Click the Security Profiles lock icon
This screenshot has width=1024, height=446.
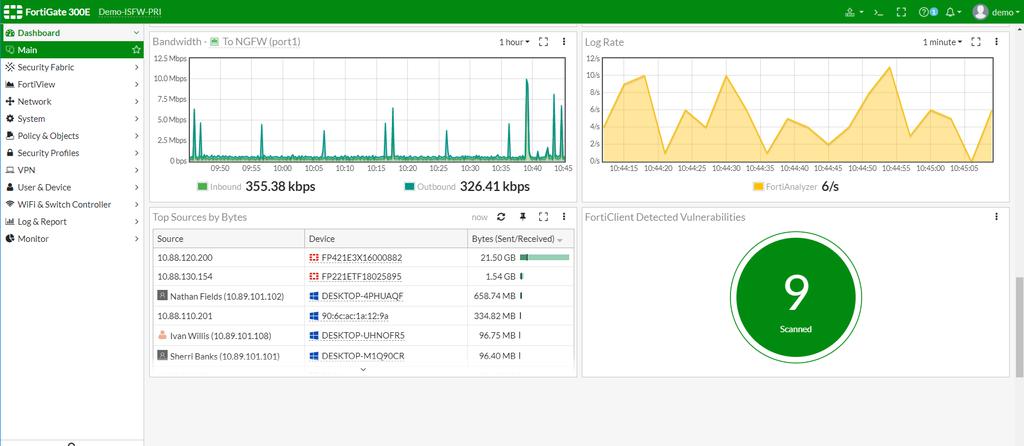(x=10, y=153)
